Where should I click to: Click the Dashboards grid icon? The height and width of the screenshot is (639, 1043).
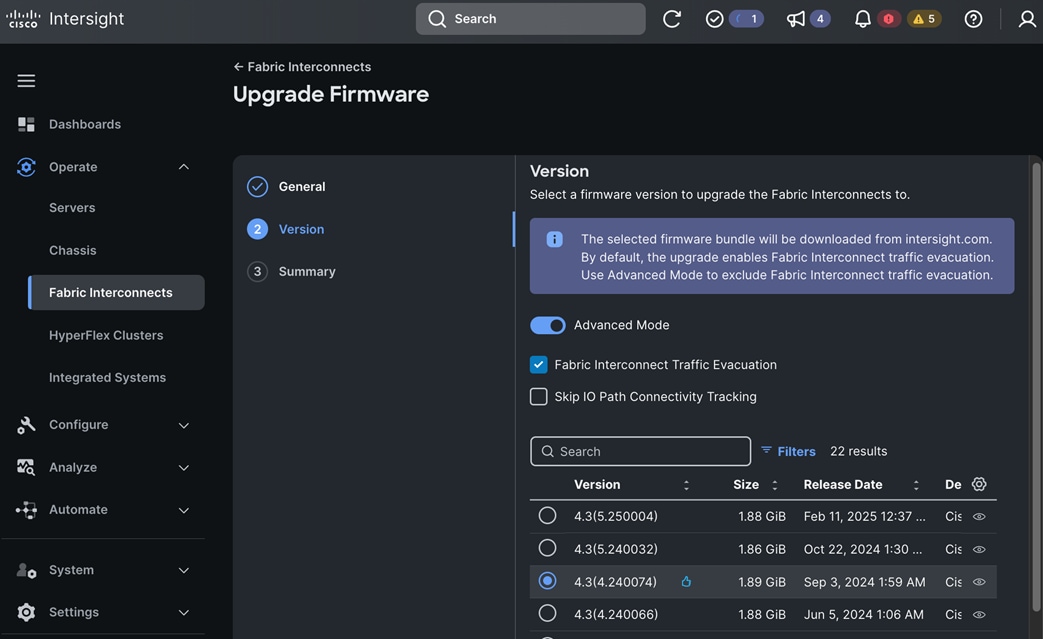(26, 124)
